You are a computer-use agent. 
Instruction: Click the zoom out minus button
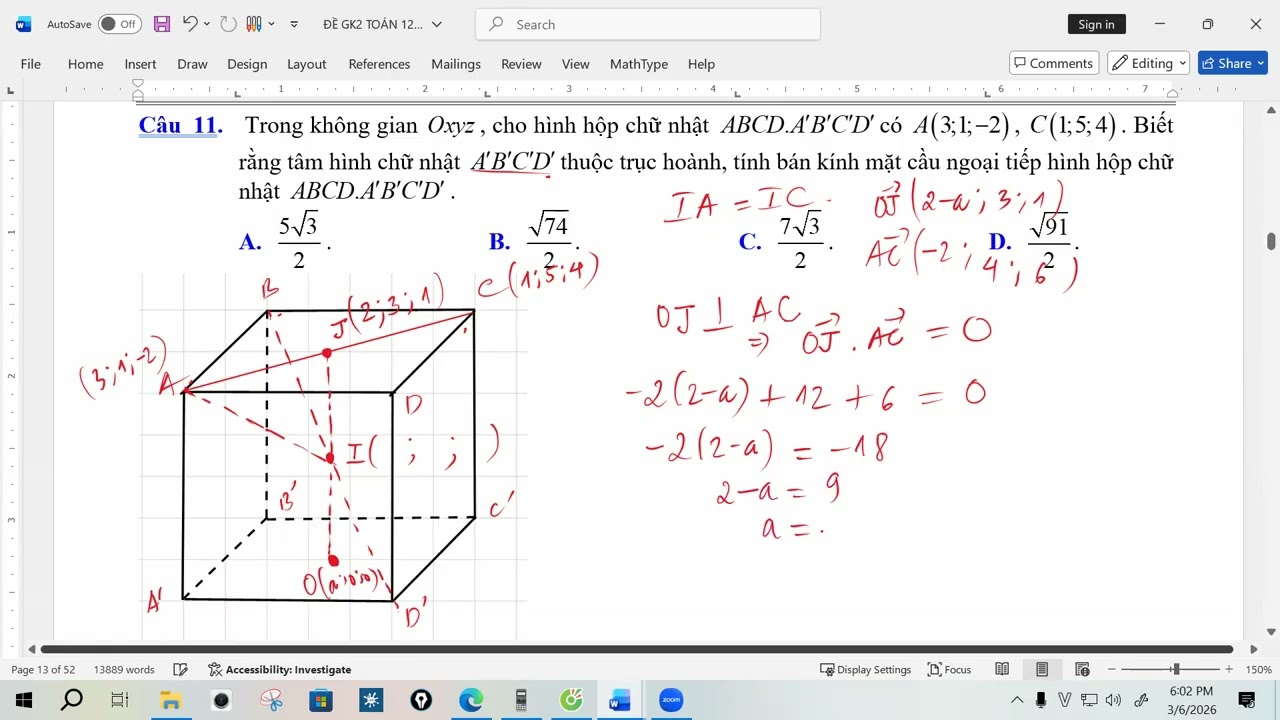(1111, 670)
